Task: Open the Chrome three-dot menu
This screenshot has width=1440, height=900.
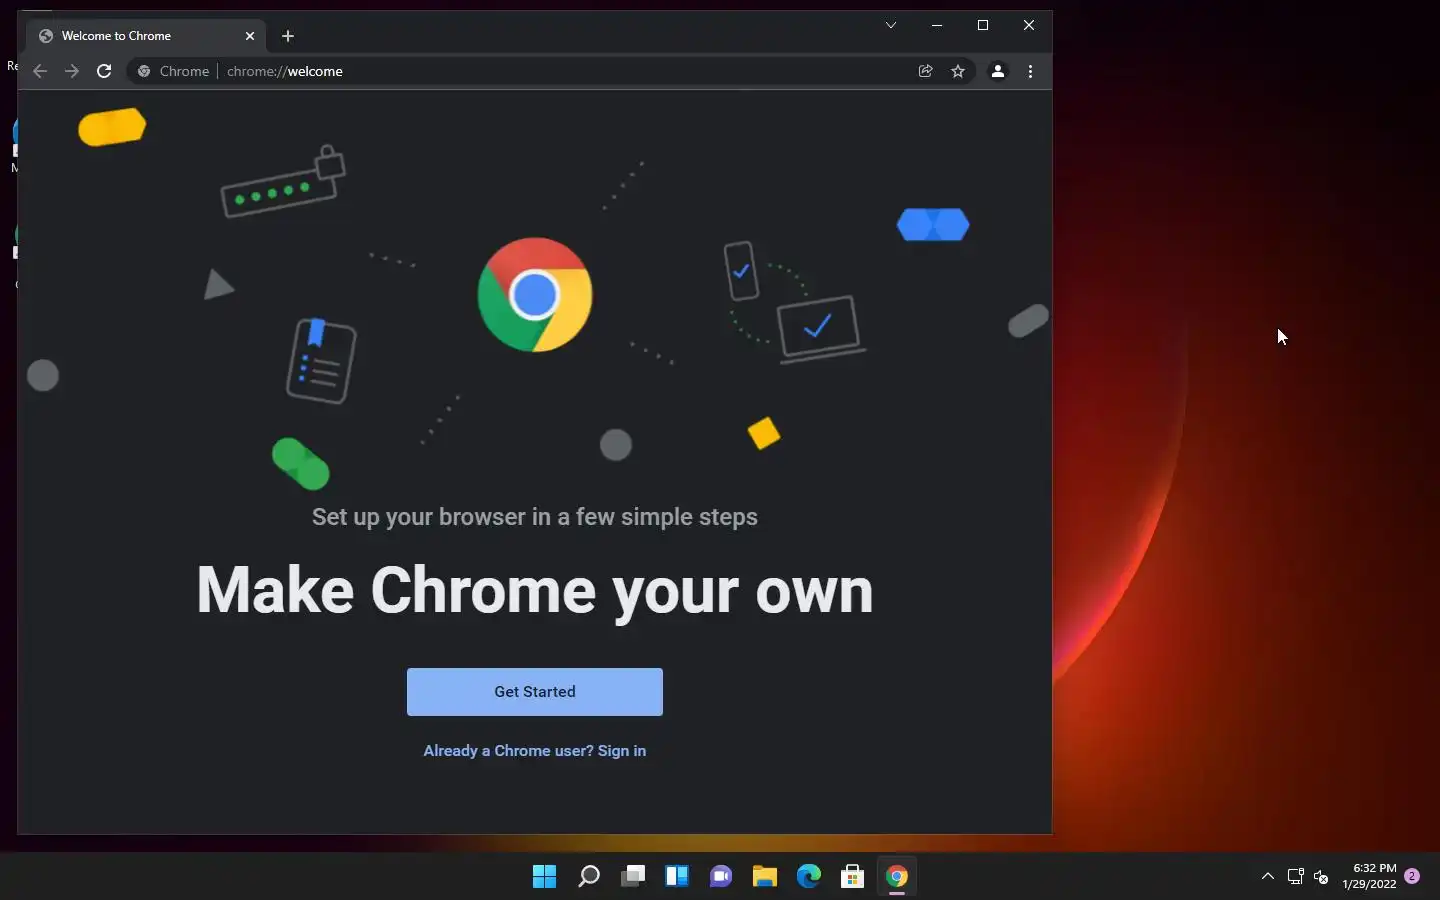Action: tap(1030, 71)
